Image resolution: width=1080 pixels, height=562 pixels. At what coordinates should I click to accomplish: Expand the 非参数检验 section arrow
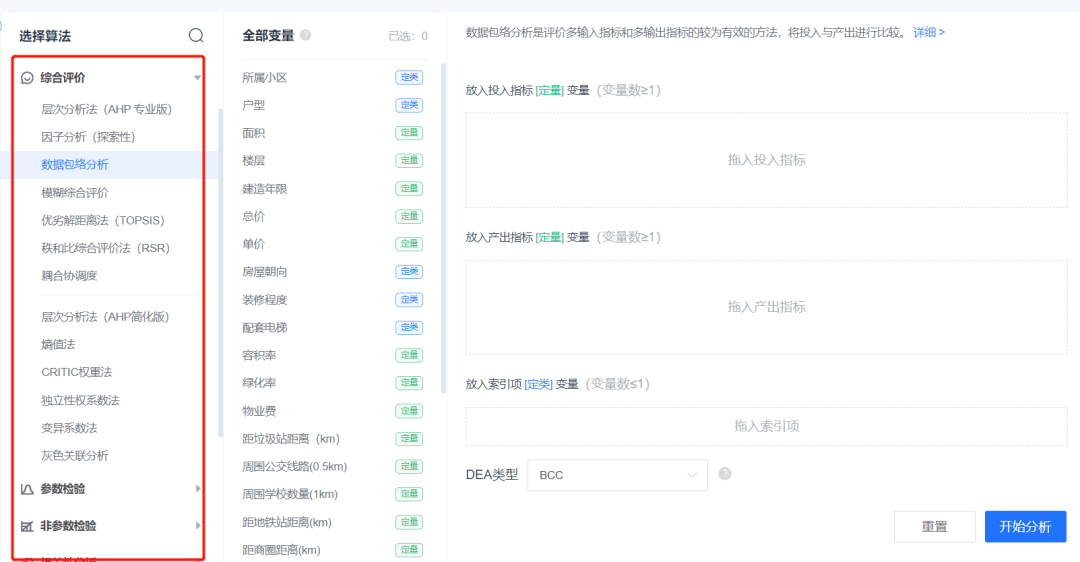tap(198, 525)
